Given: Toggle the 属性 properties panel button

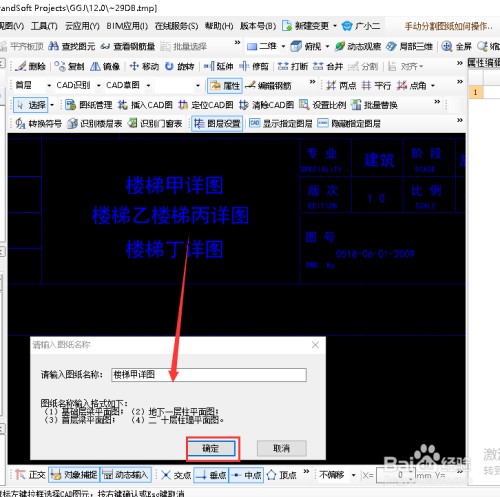Looking at the screenshot, I should (x=225, y=86).
